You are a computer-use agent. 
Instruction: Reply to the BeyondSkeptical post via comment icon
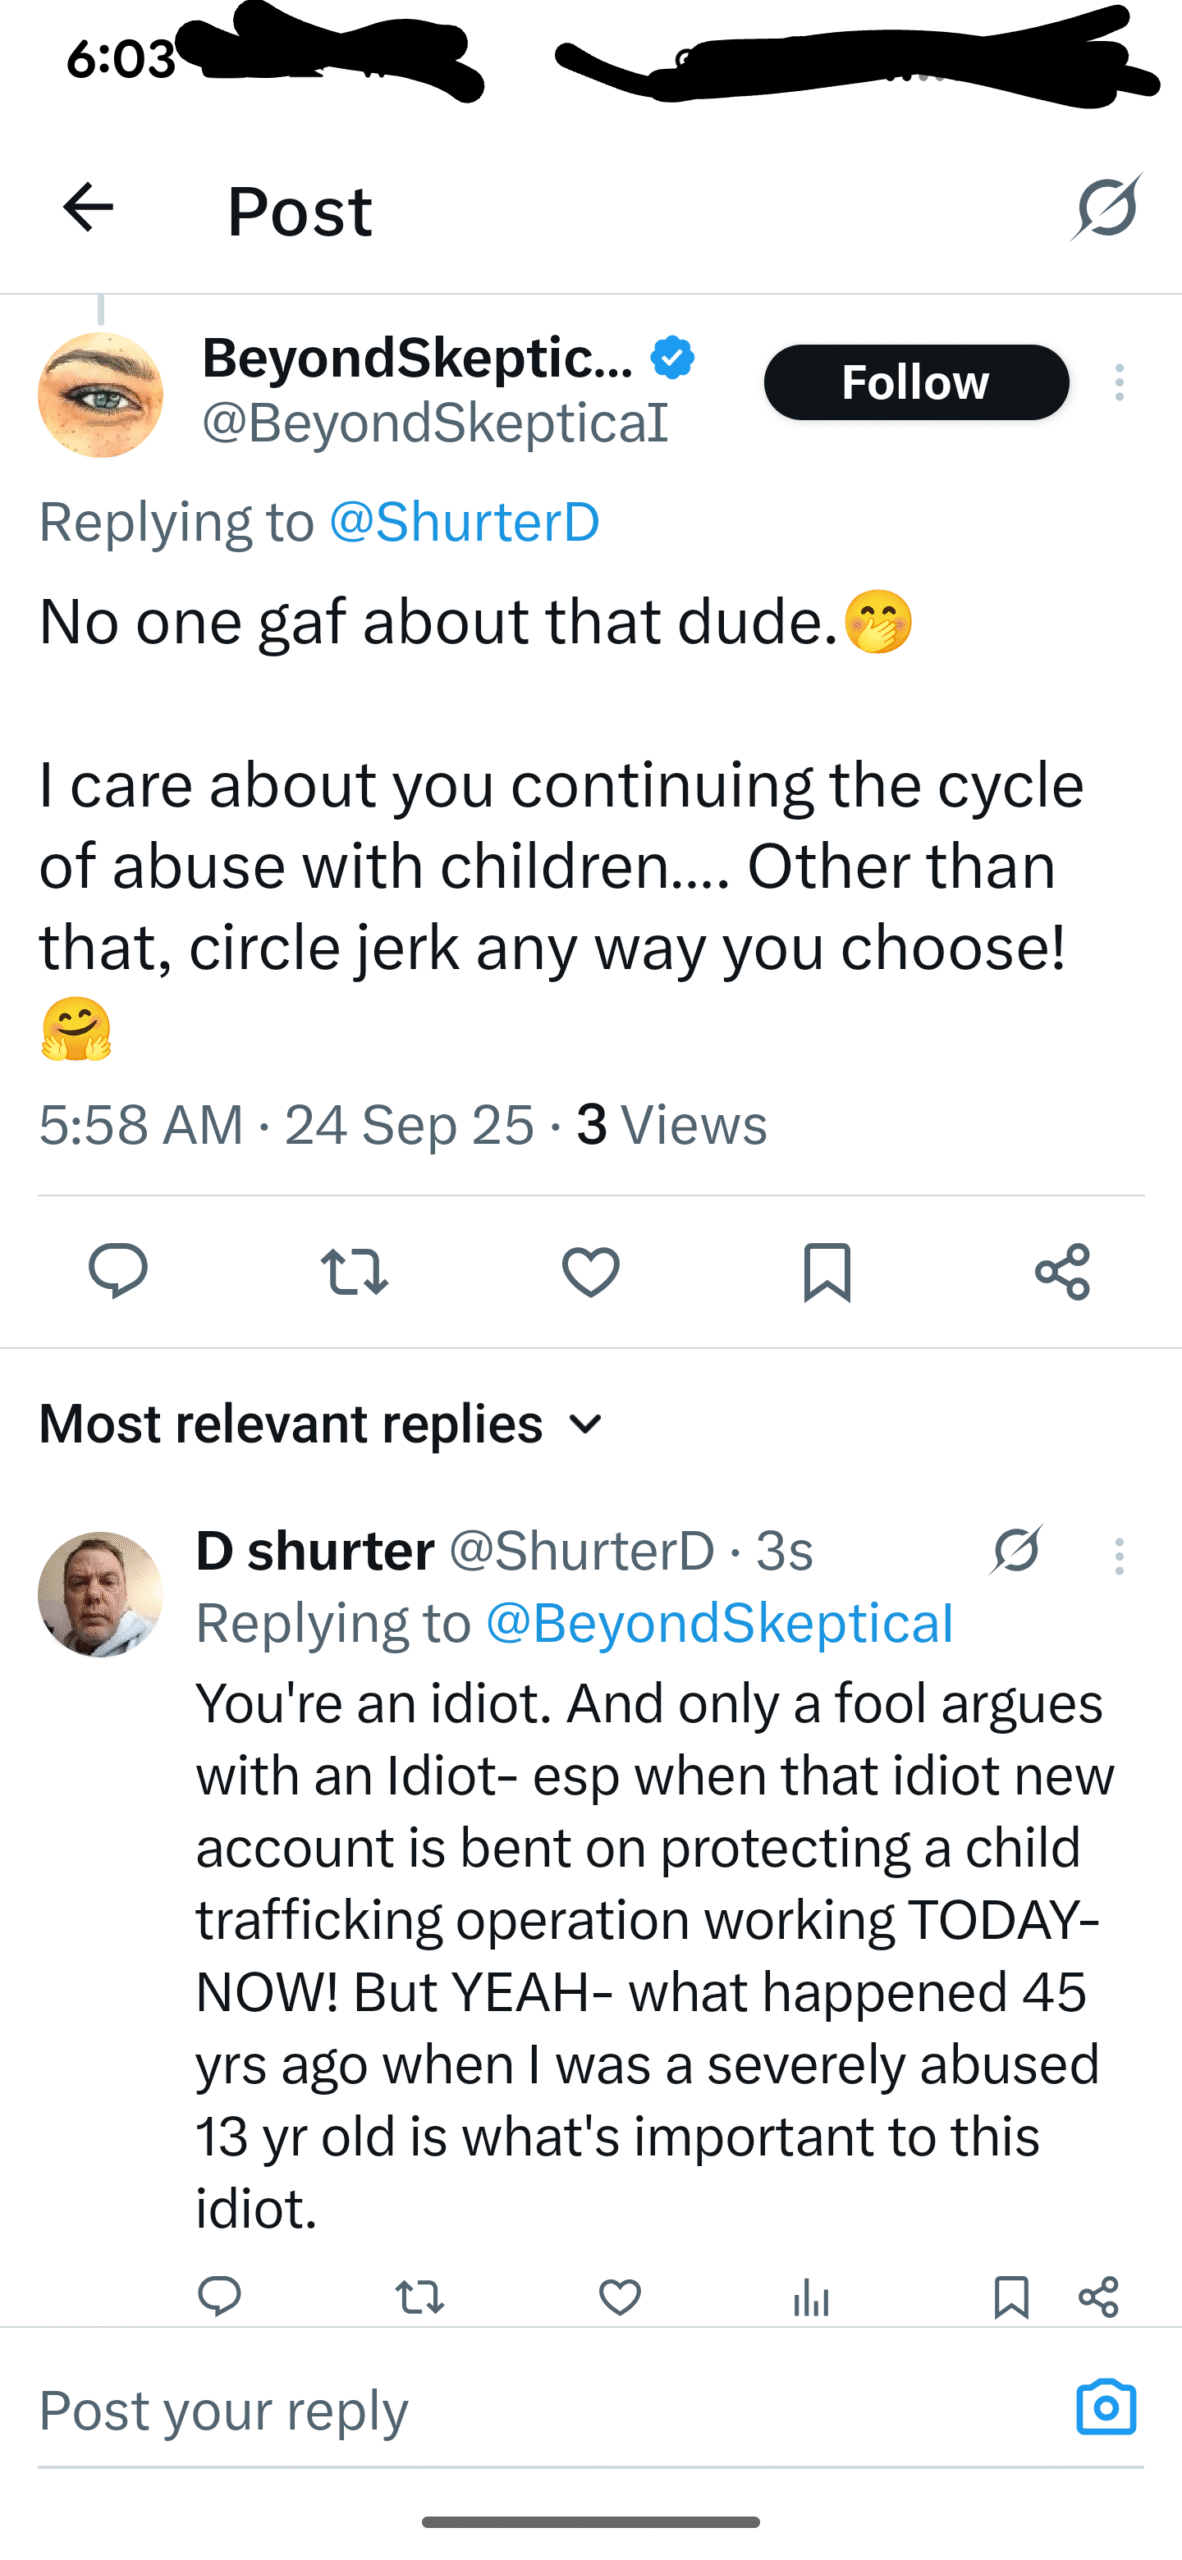point(118,1271)
